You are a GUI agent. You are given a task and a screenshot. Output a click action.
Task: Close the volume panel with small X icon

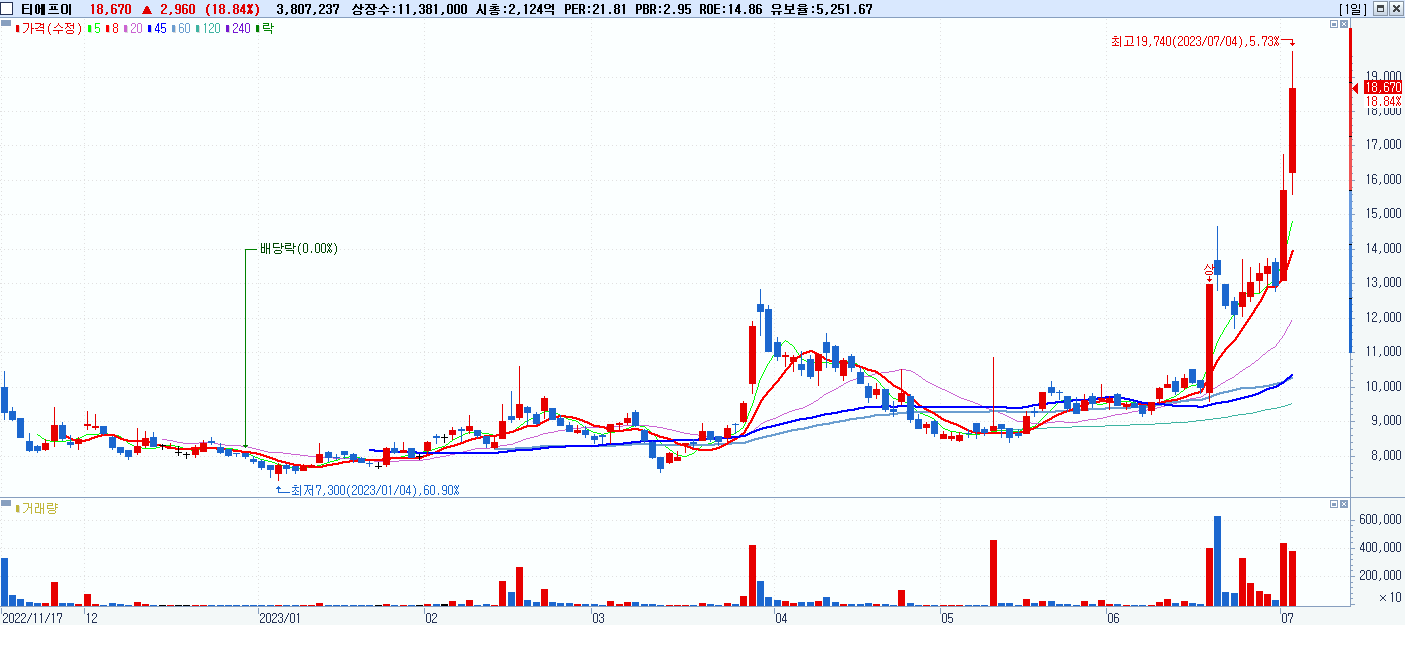coord(1344,503)
